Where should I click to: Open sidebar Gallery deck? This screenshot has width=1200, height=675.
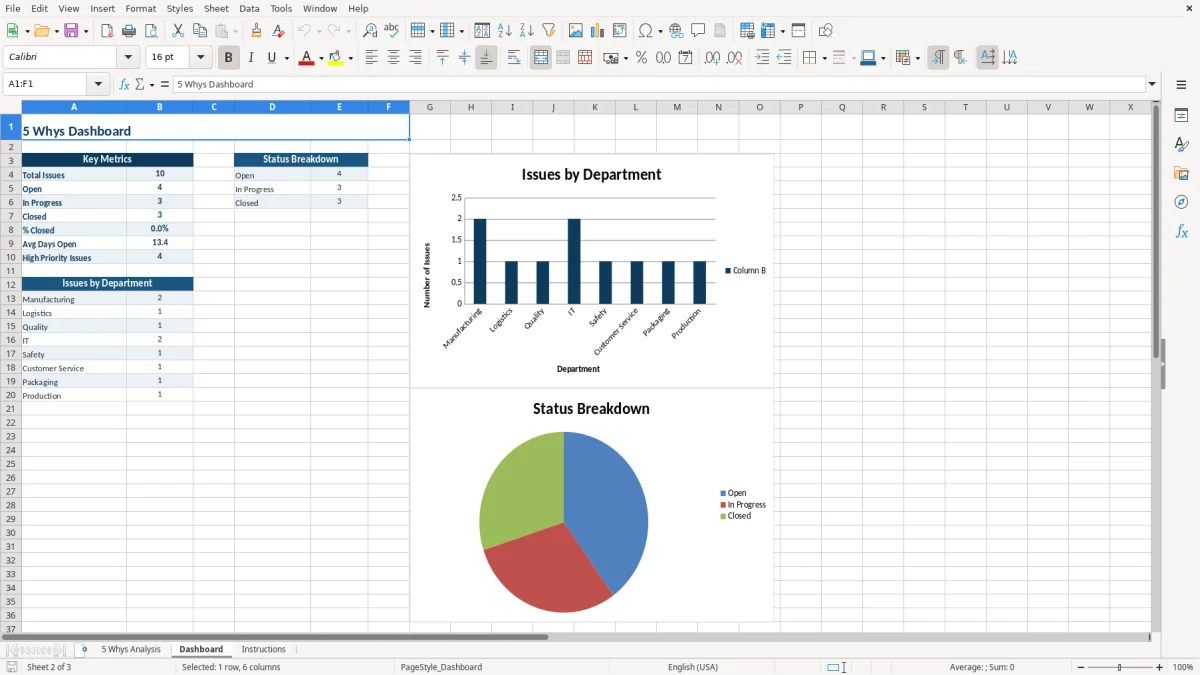coord(1181,174)
